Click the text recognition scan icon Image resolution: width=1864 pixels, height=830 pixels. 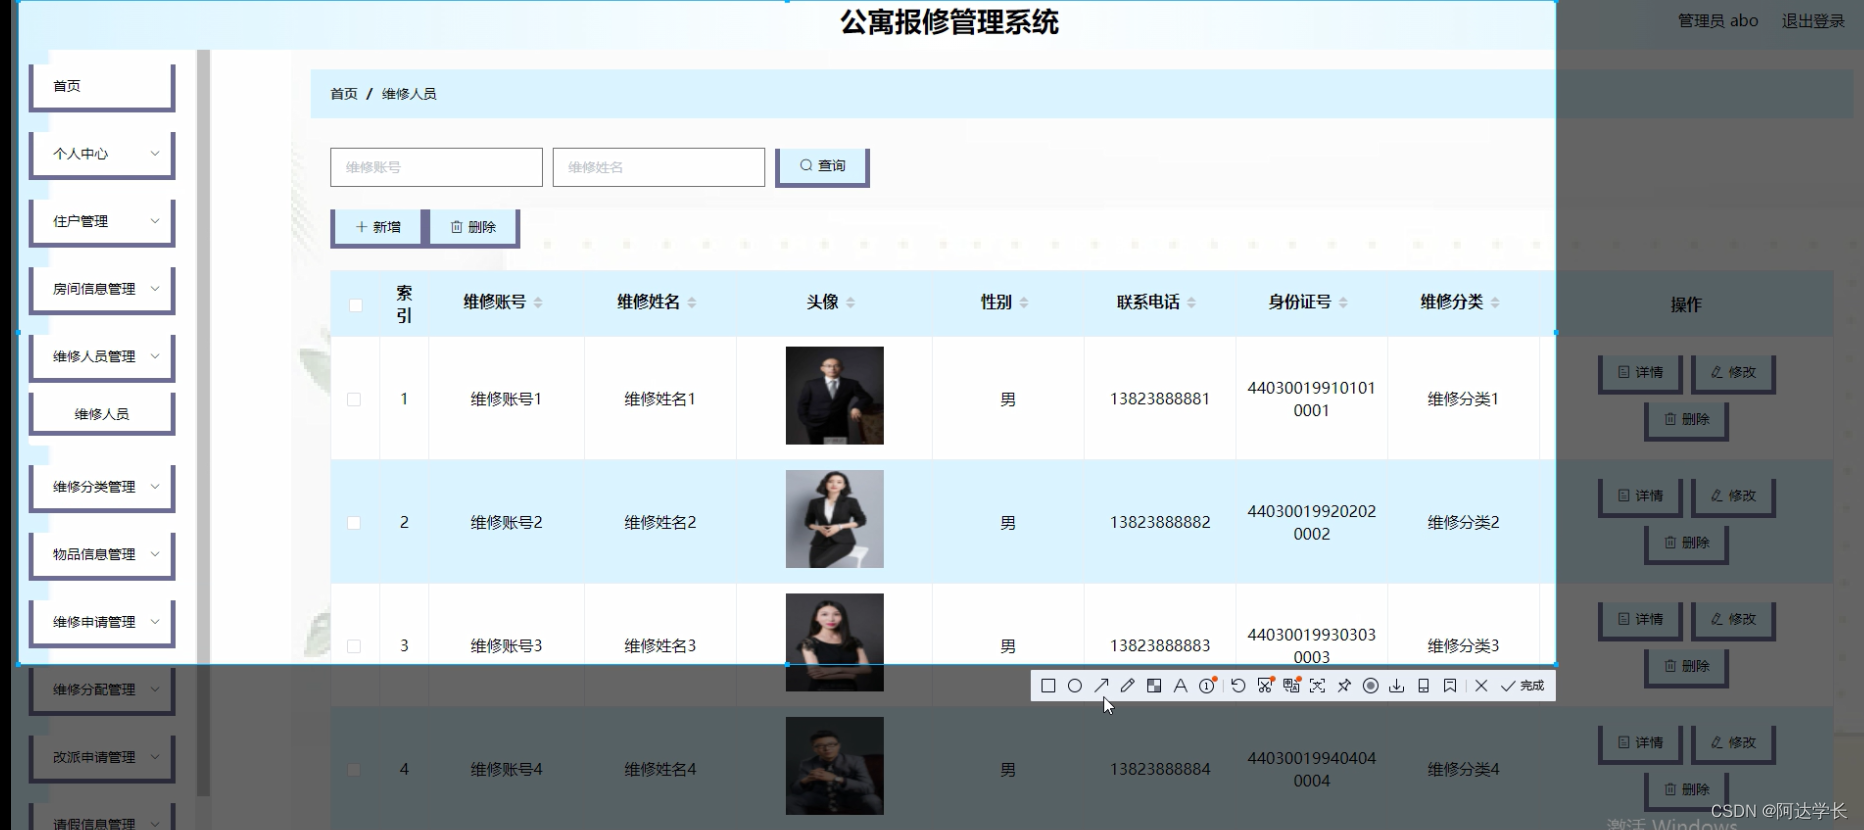pyautogui.click(x=1318, y=686)
